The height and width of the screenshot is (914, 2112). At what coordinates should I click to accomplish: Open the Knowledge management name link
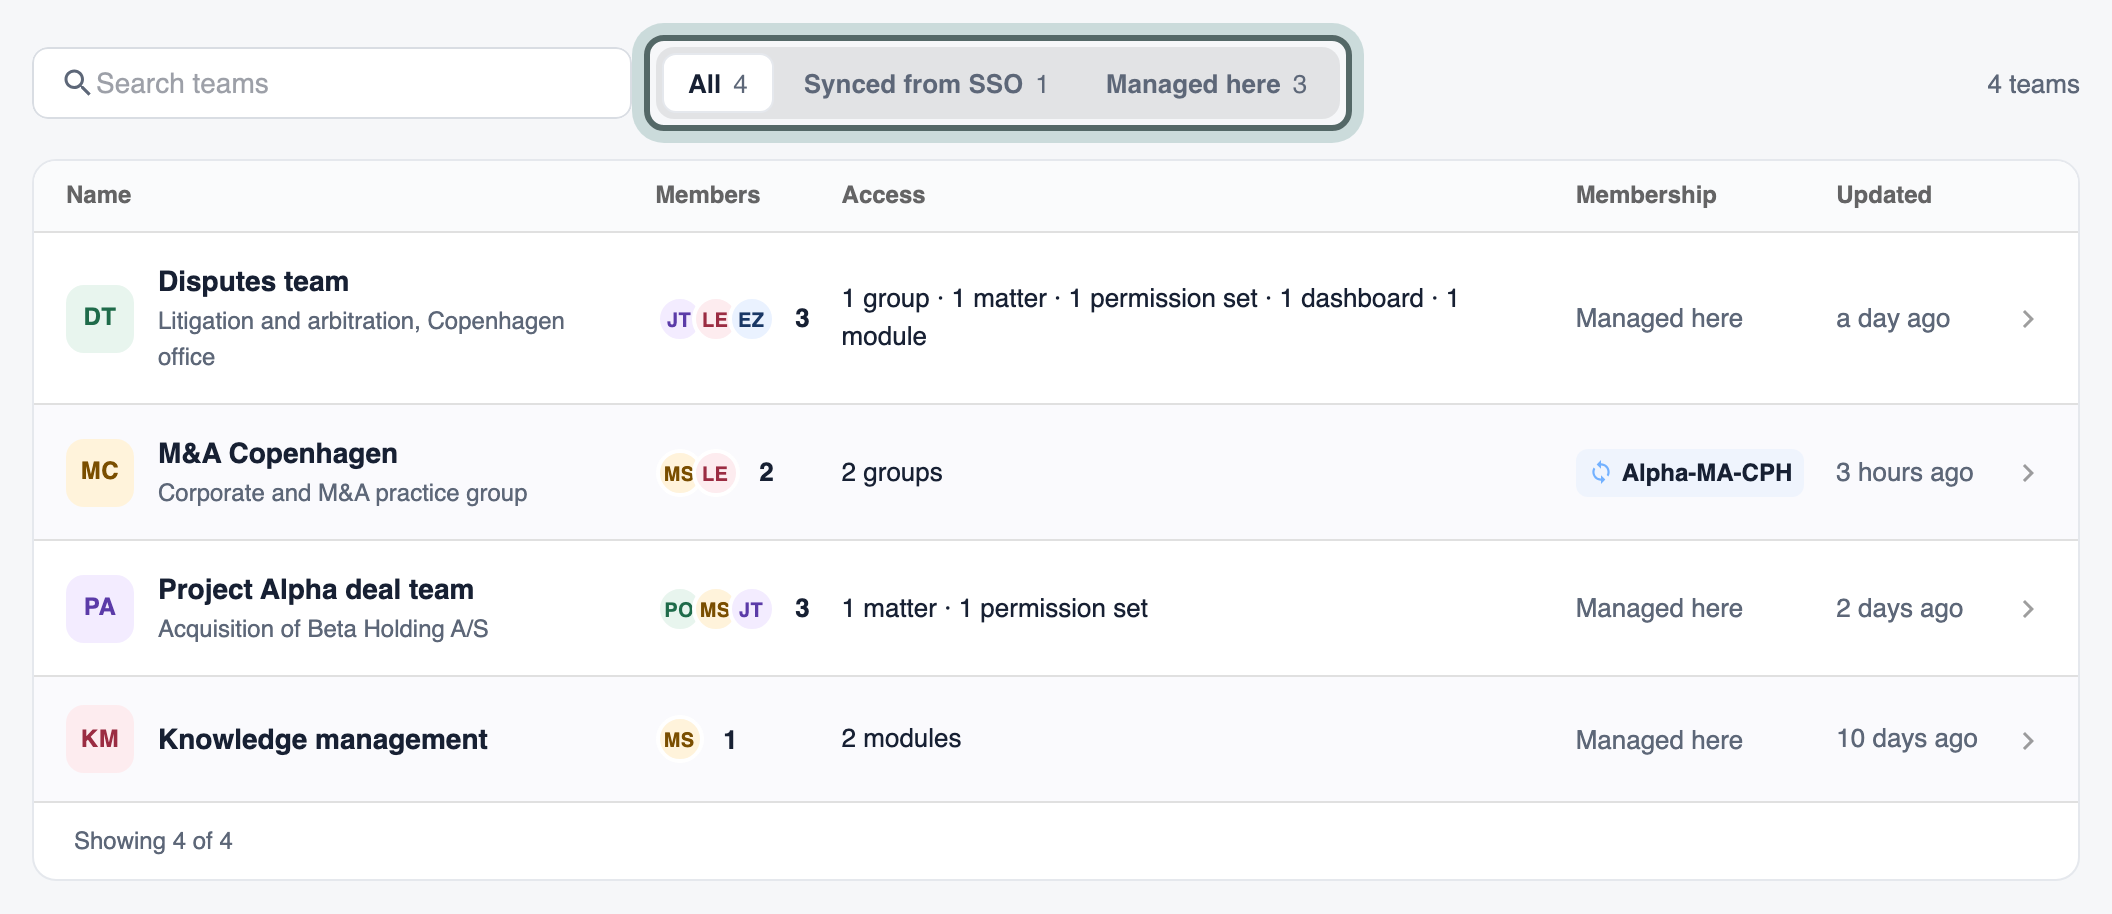(x=323, y=740)
